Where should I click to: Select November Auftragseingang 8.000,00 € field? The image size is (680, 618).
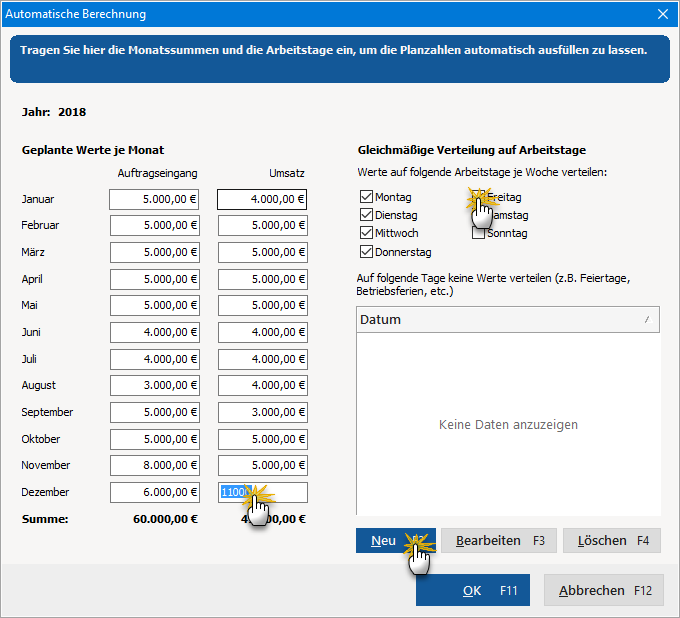(155, 465)
